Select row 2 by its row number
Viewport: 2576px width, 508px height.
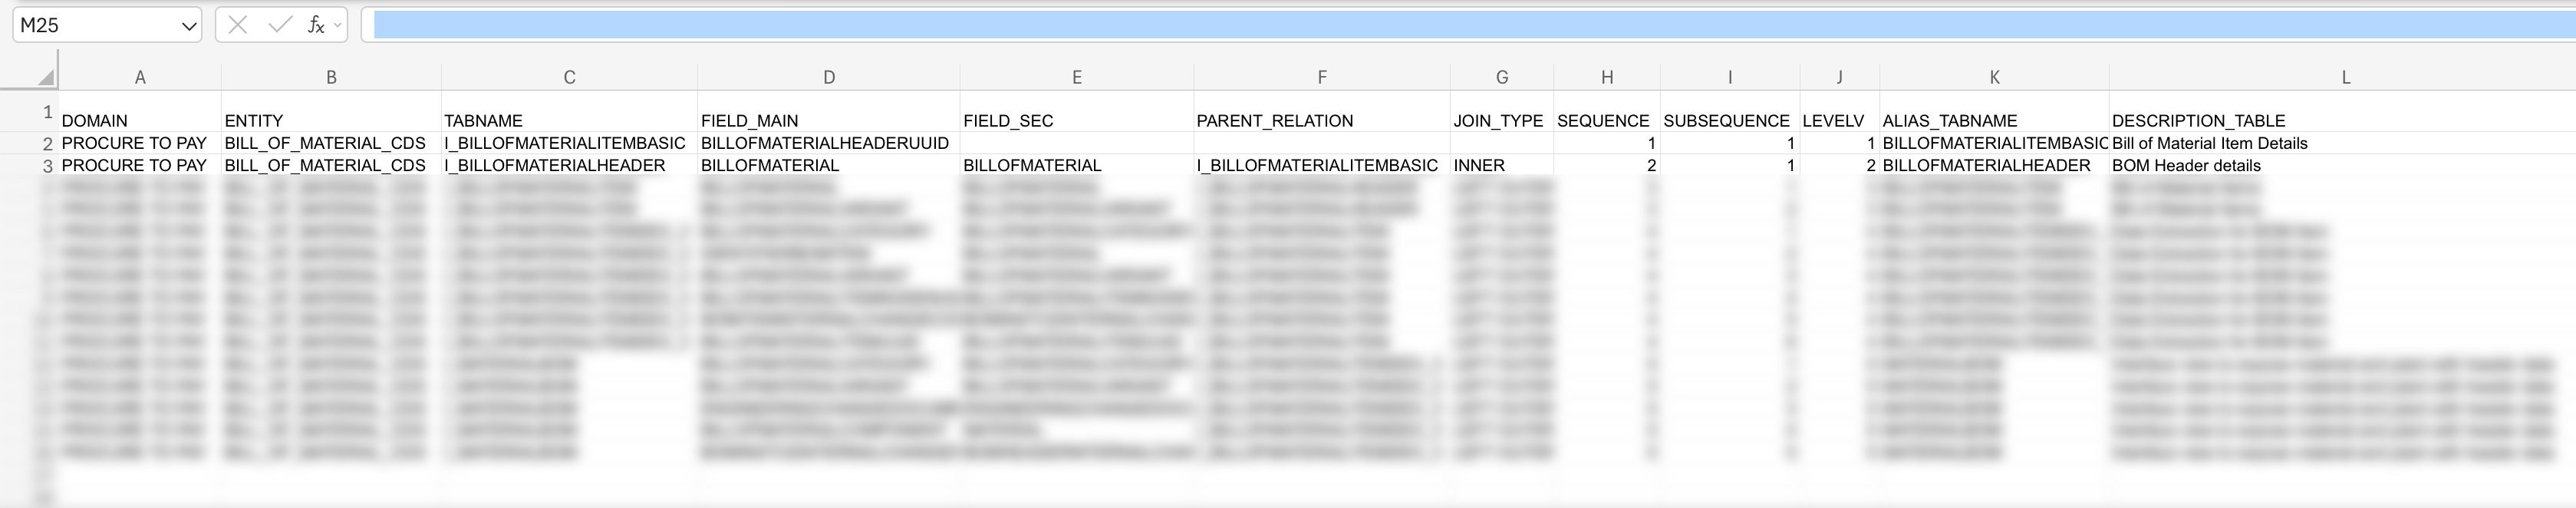tap(47, 144)
